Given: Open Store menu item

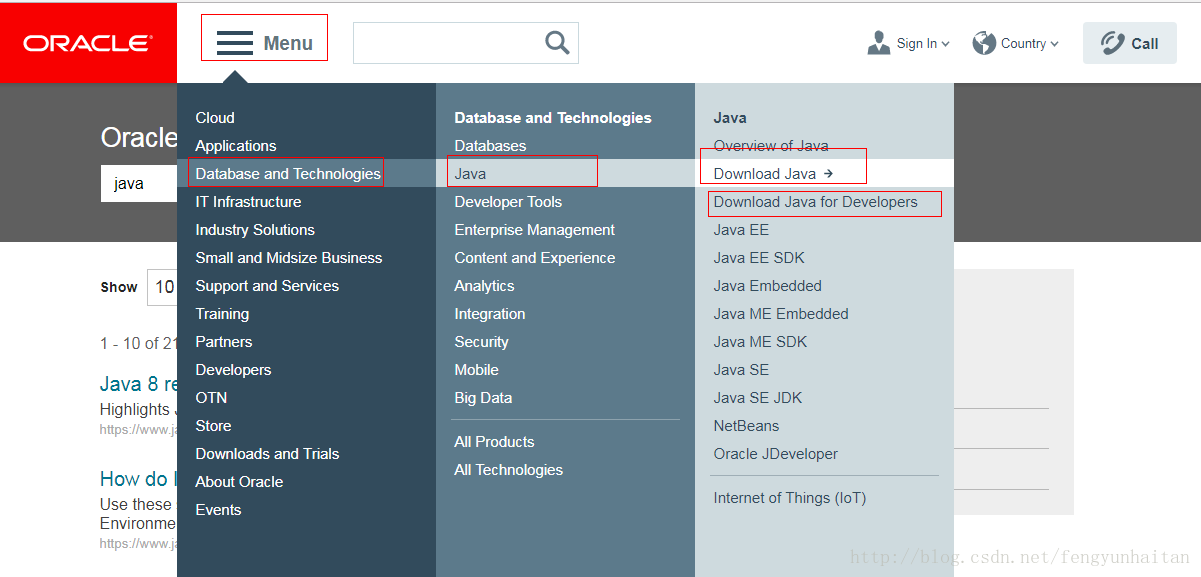Looking at the screenshot, I should click(213, 426).
